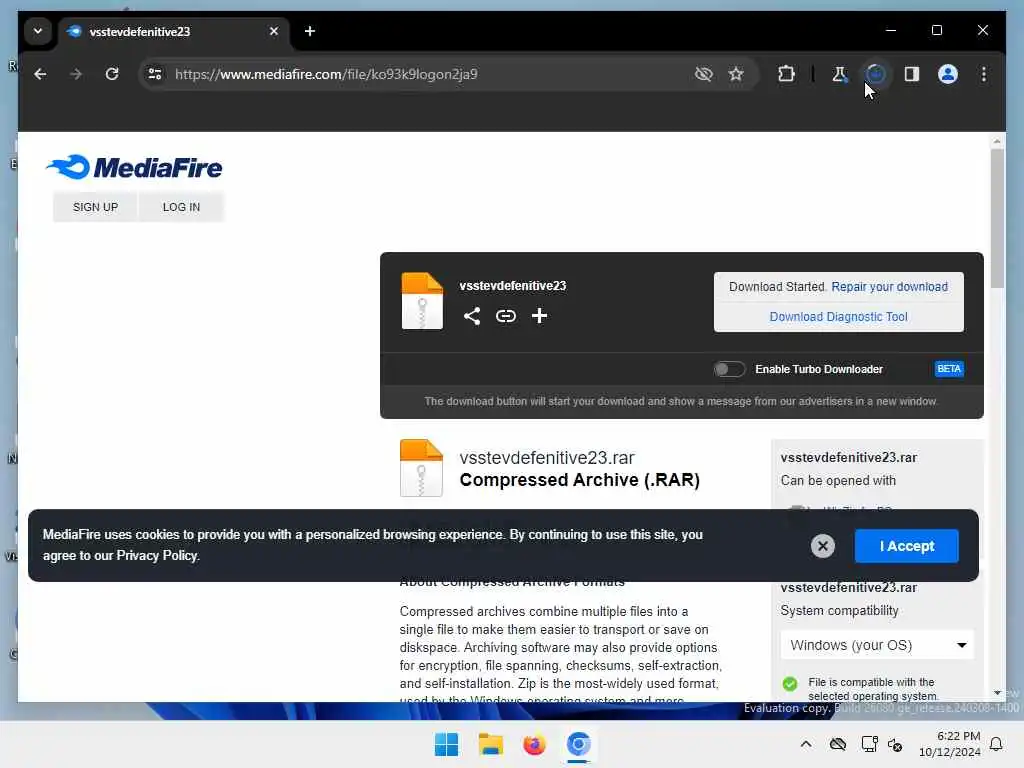Open the three-dot browser menu
The height and width of the screenshot is (768, 1024).
click(984, 74)
